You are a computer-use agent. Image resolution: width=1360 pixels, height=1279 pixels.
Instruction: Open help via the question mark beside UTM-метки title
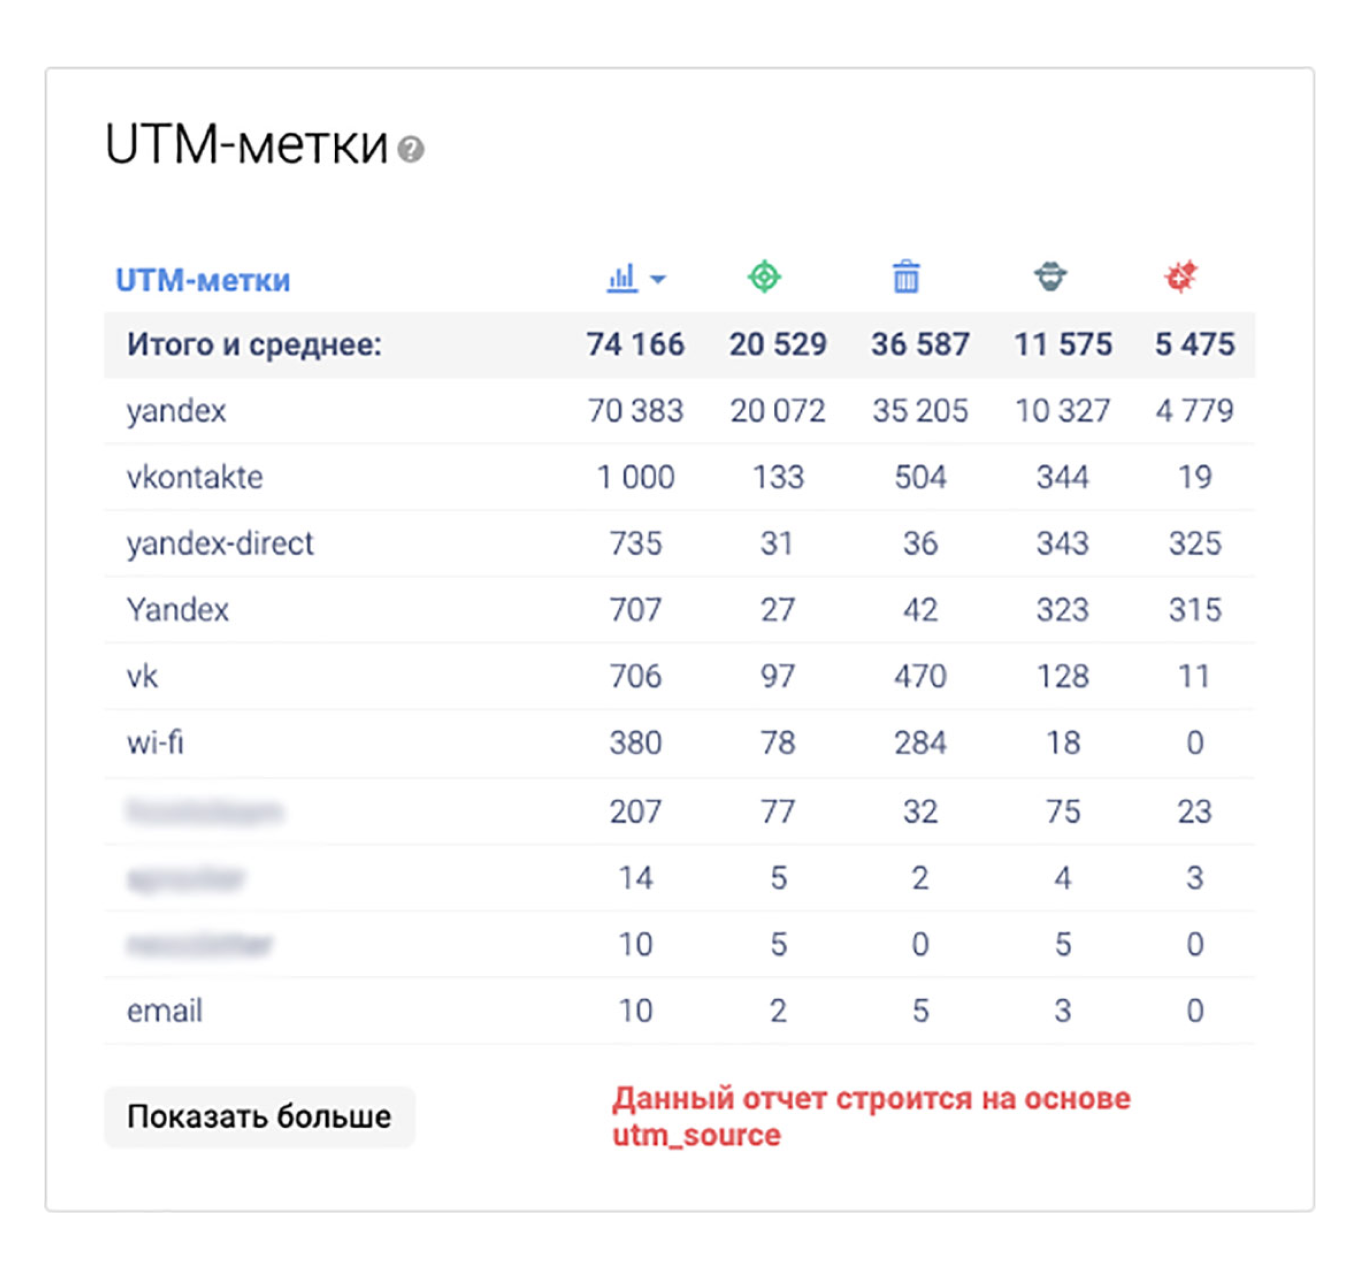coord(410,150)
